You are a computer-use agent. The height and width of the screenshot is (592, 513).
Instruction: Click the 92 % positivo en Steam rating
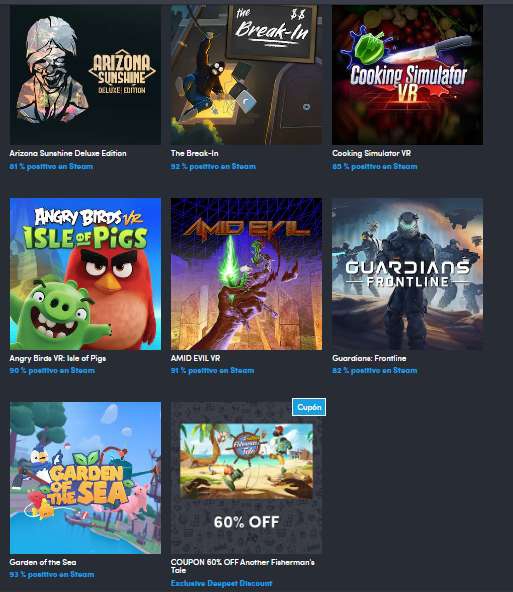[213, 166]
